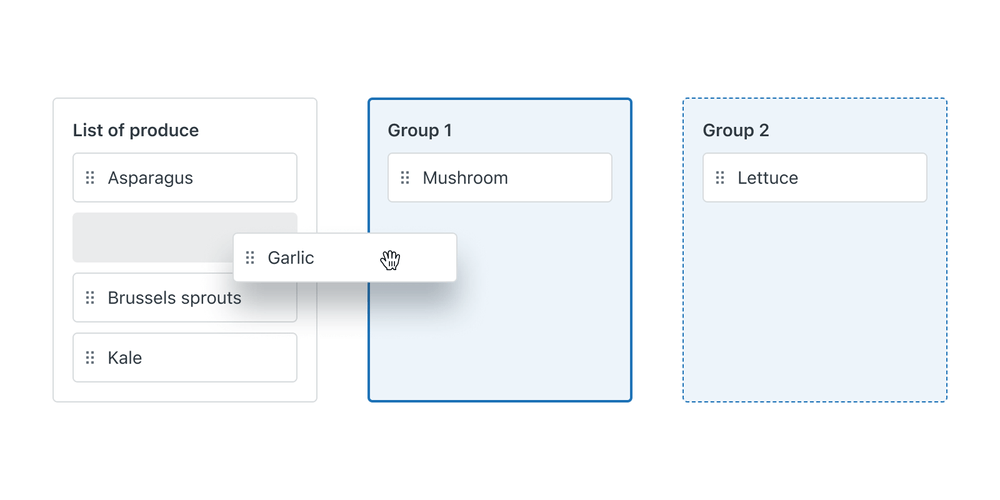Click the grabbing hand cursor on Garlic
1000x500 pixels.
(x=390, y=260)
